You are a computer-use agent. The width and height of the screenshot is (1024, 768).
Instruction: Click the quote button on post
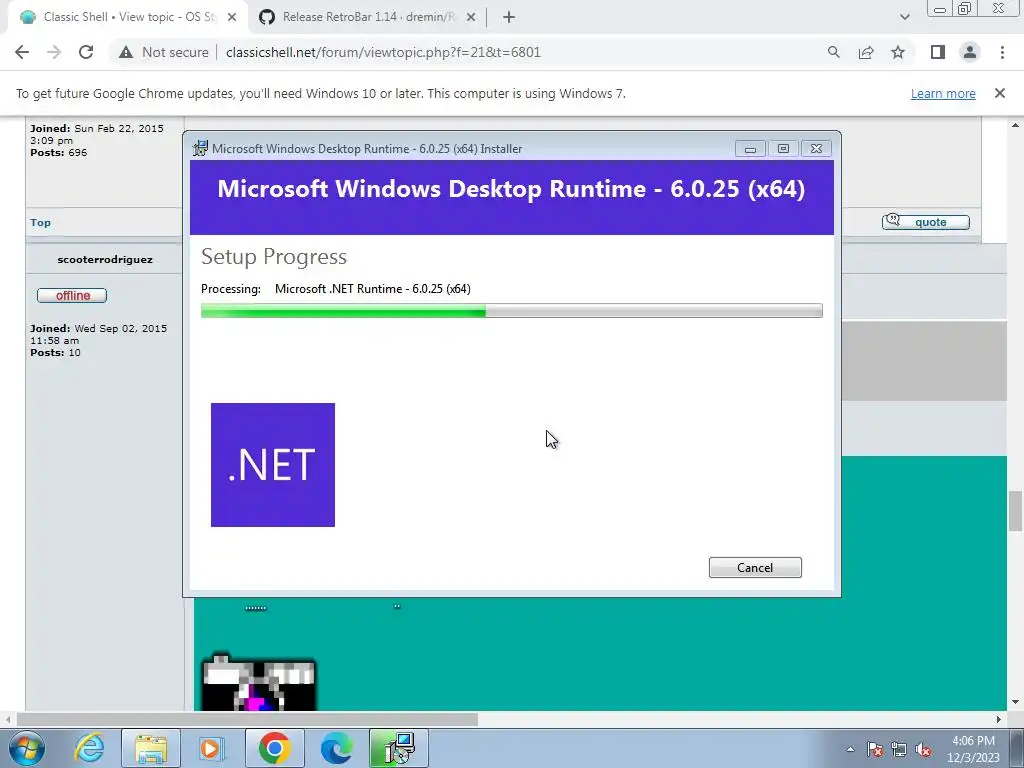pyautogui.click(x=925, y=222)
